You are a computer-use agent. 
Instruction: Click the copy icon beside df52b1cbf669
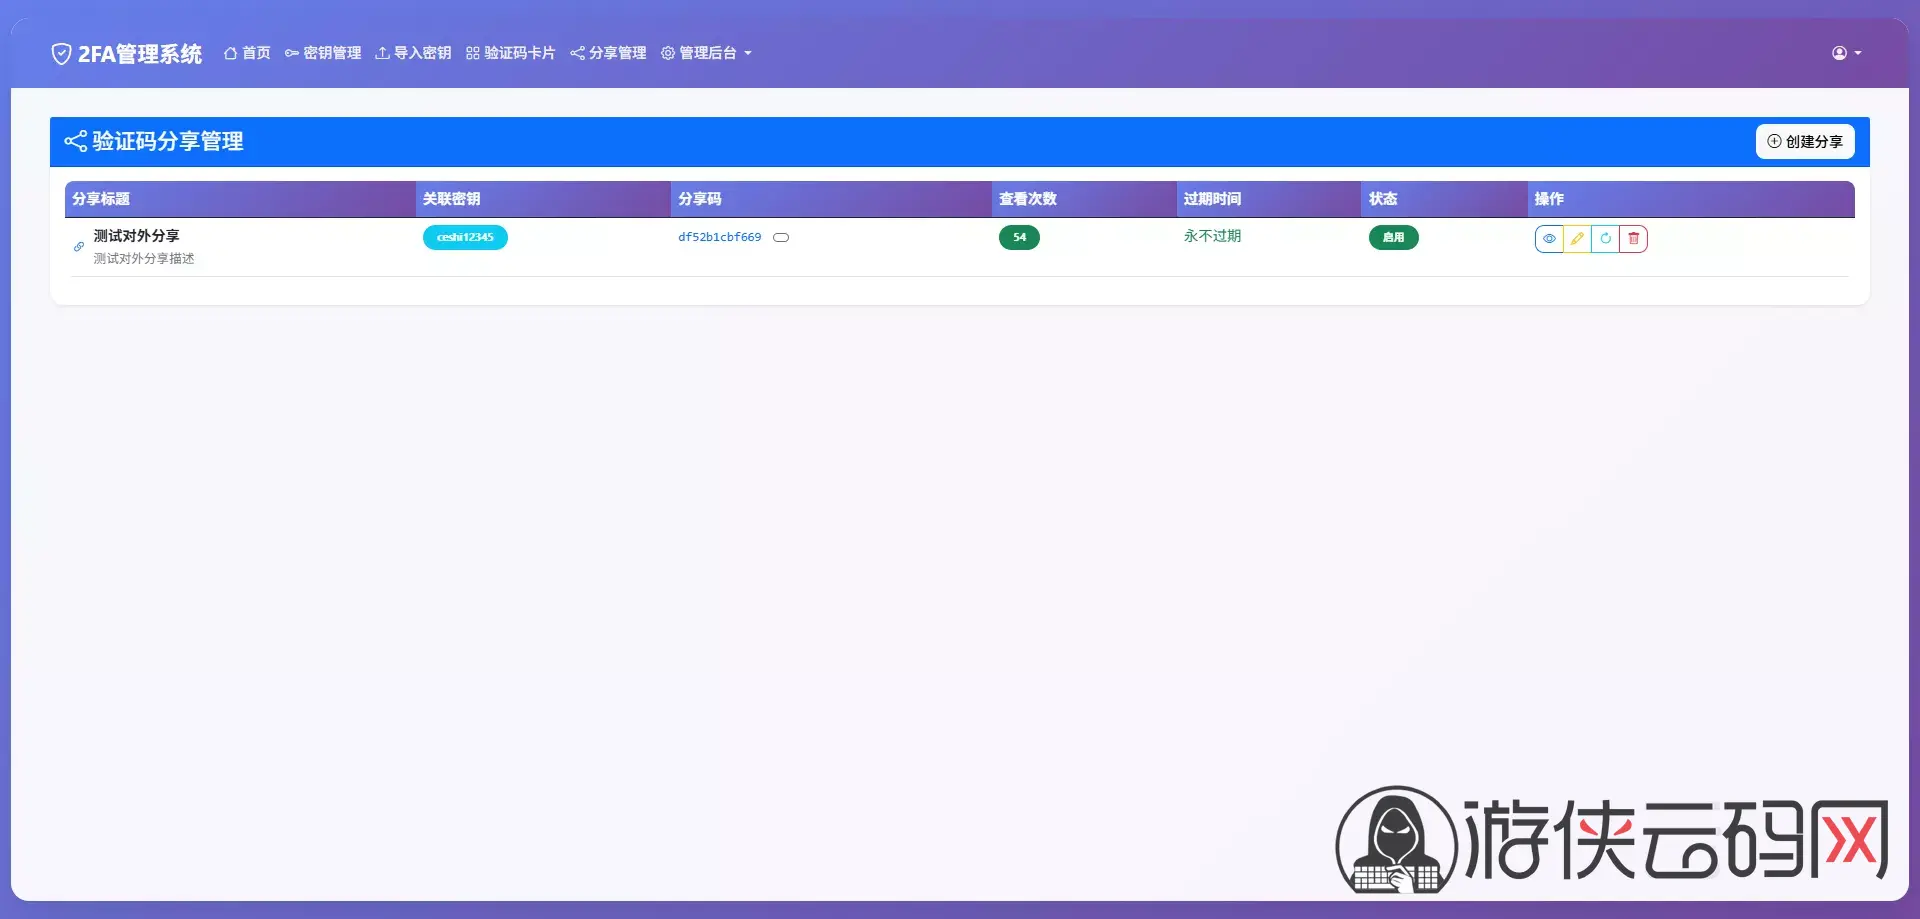click(x=781, y=238)
